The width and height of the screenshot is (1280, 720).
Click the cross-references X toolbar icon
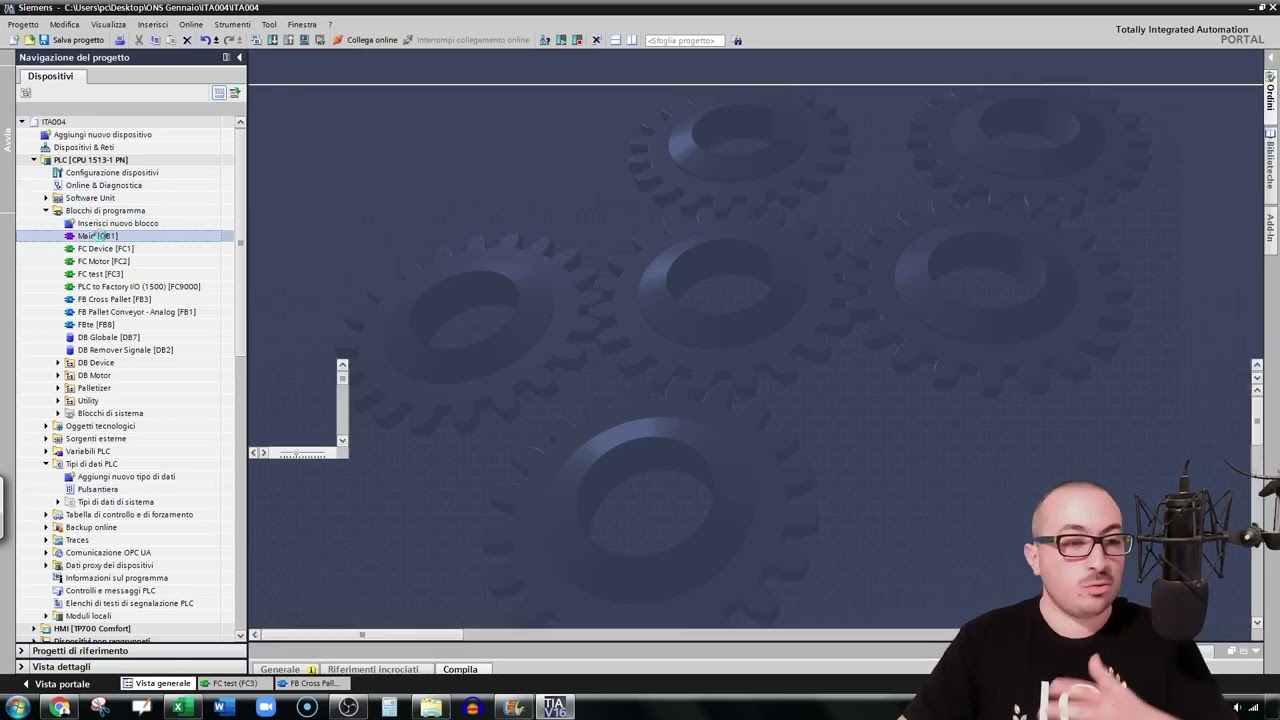pyautogui.click(x=596, y=40)
